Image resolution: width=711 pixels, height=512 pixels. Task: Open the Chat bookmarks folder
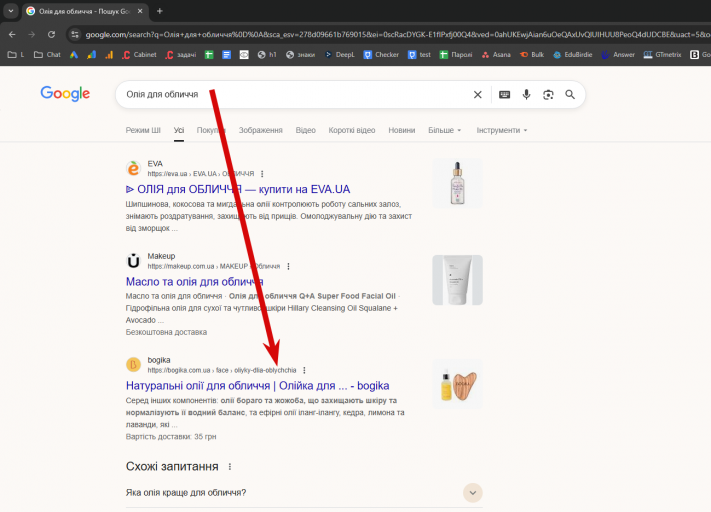pos(47,54)
